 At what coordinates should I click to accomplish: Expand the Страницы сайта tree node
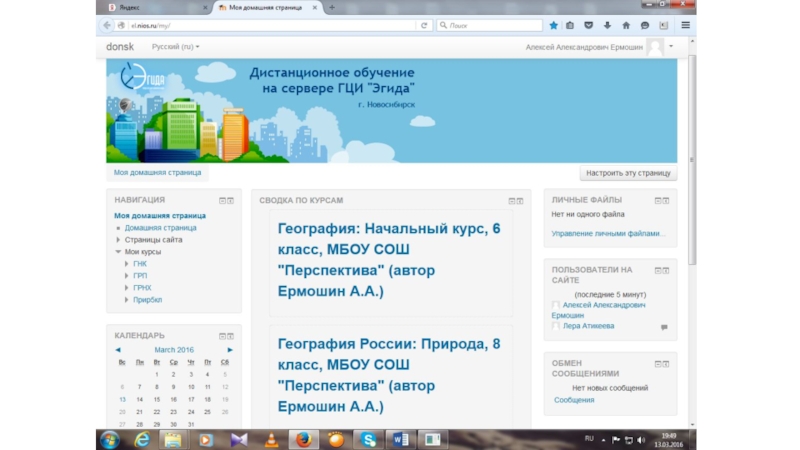118,240
